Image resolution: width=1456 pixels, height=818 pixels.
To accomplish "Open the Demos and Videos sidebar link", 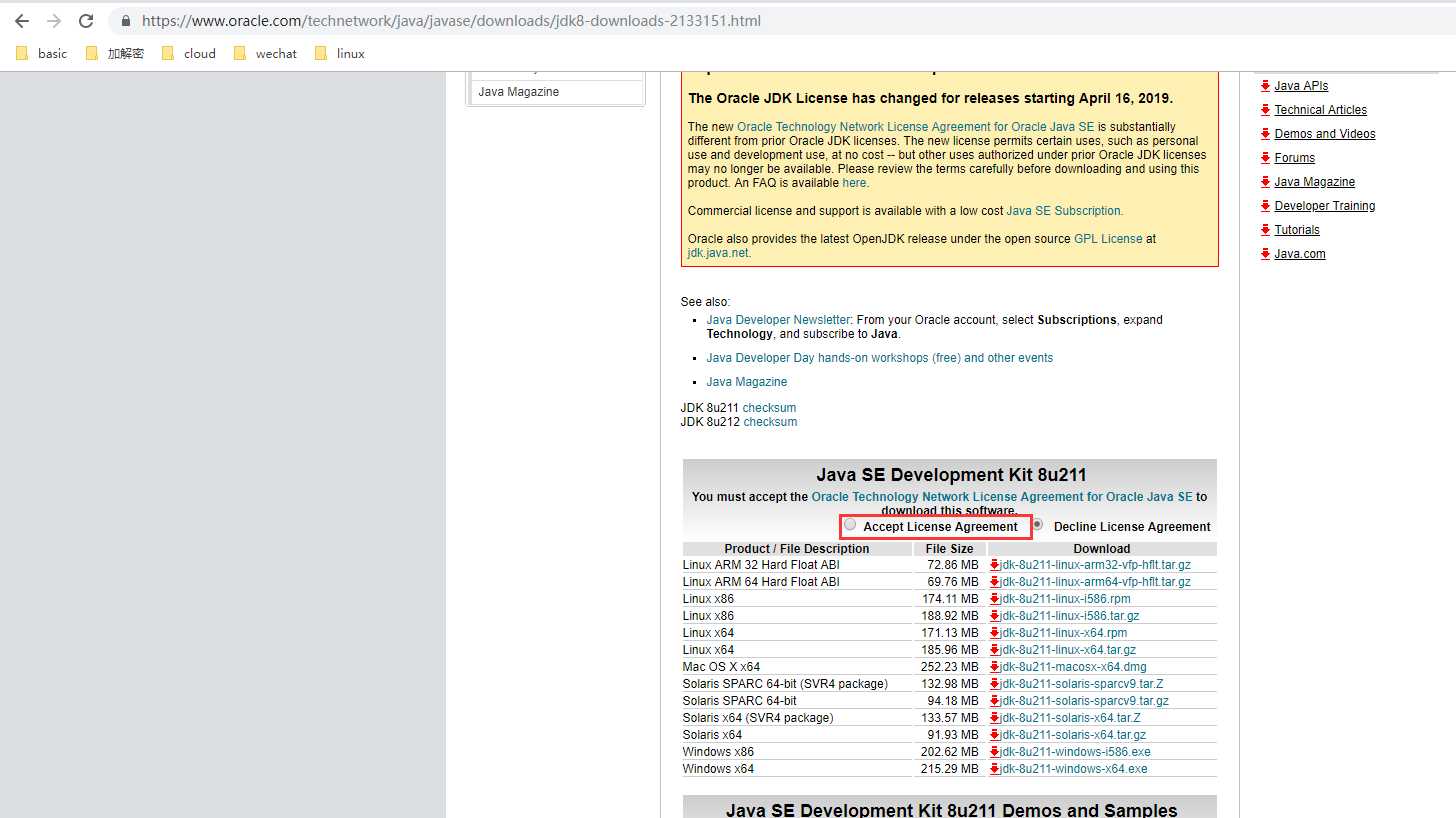I will (1325, 134).
